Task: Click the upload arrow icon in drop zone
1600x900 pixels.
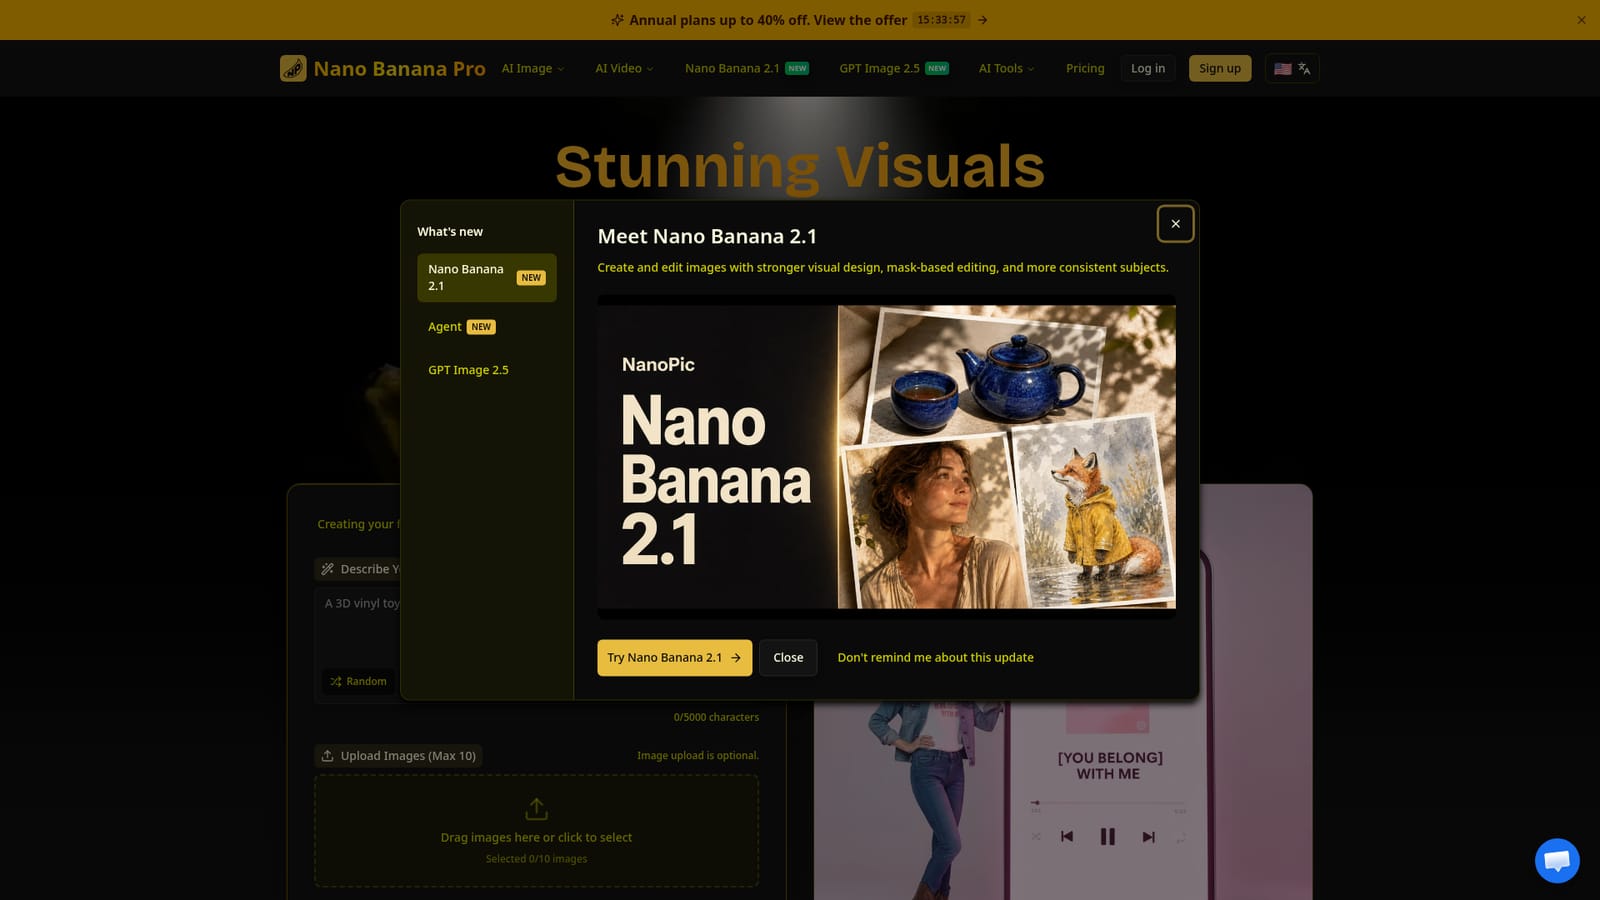Action: pos(536,808)
